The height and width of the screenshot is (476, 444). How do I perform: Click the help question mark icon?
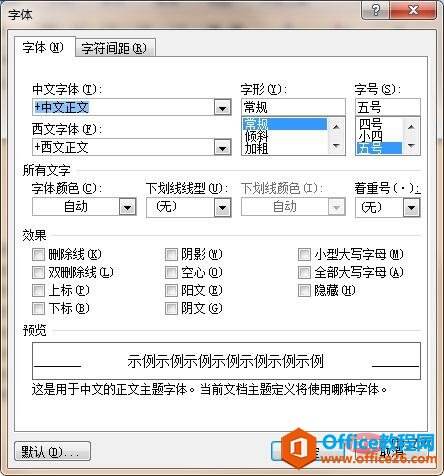(375, 10)
